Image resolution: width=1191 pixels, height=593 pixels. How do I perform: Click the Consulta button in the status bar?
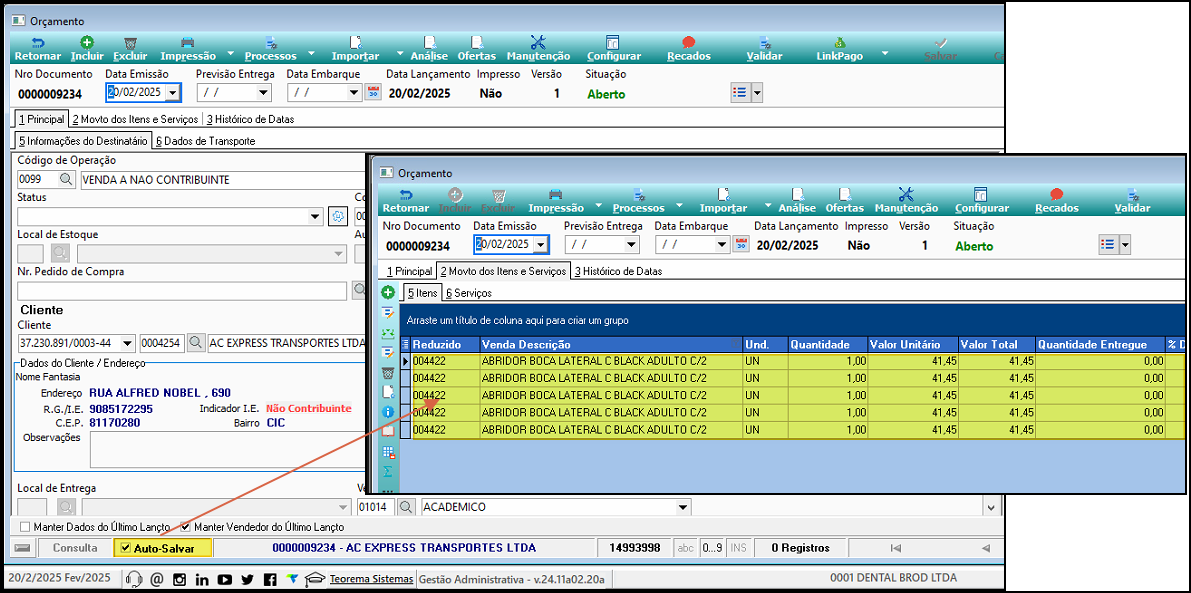click(75, 548)
